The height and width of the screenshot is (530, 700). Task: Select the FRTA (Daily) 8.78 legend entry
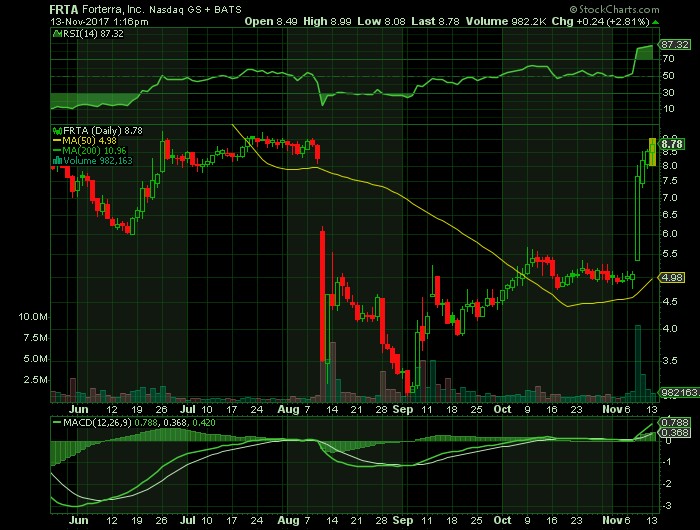[103, 131]
